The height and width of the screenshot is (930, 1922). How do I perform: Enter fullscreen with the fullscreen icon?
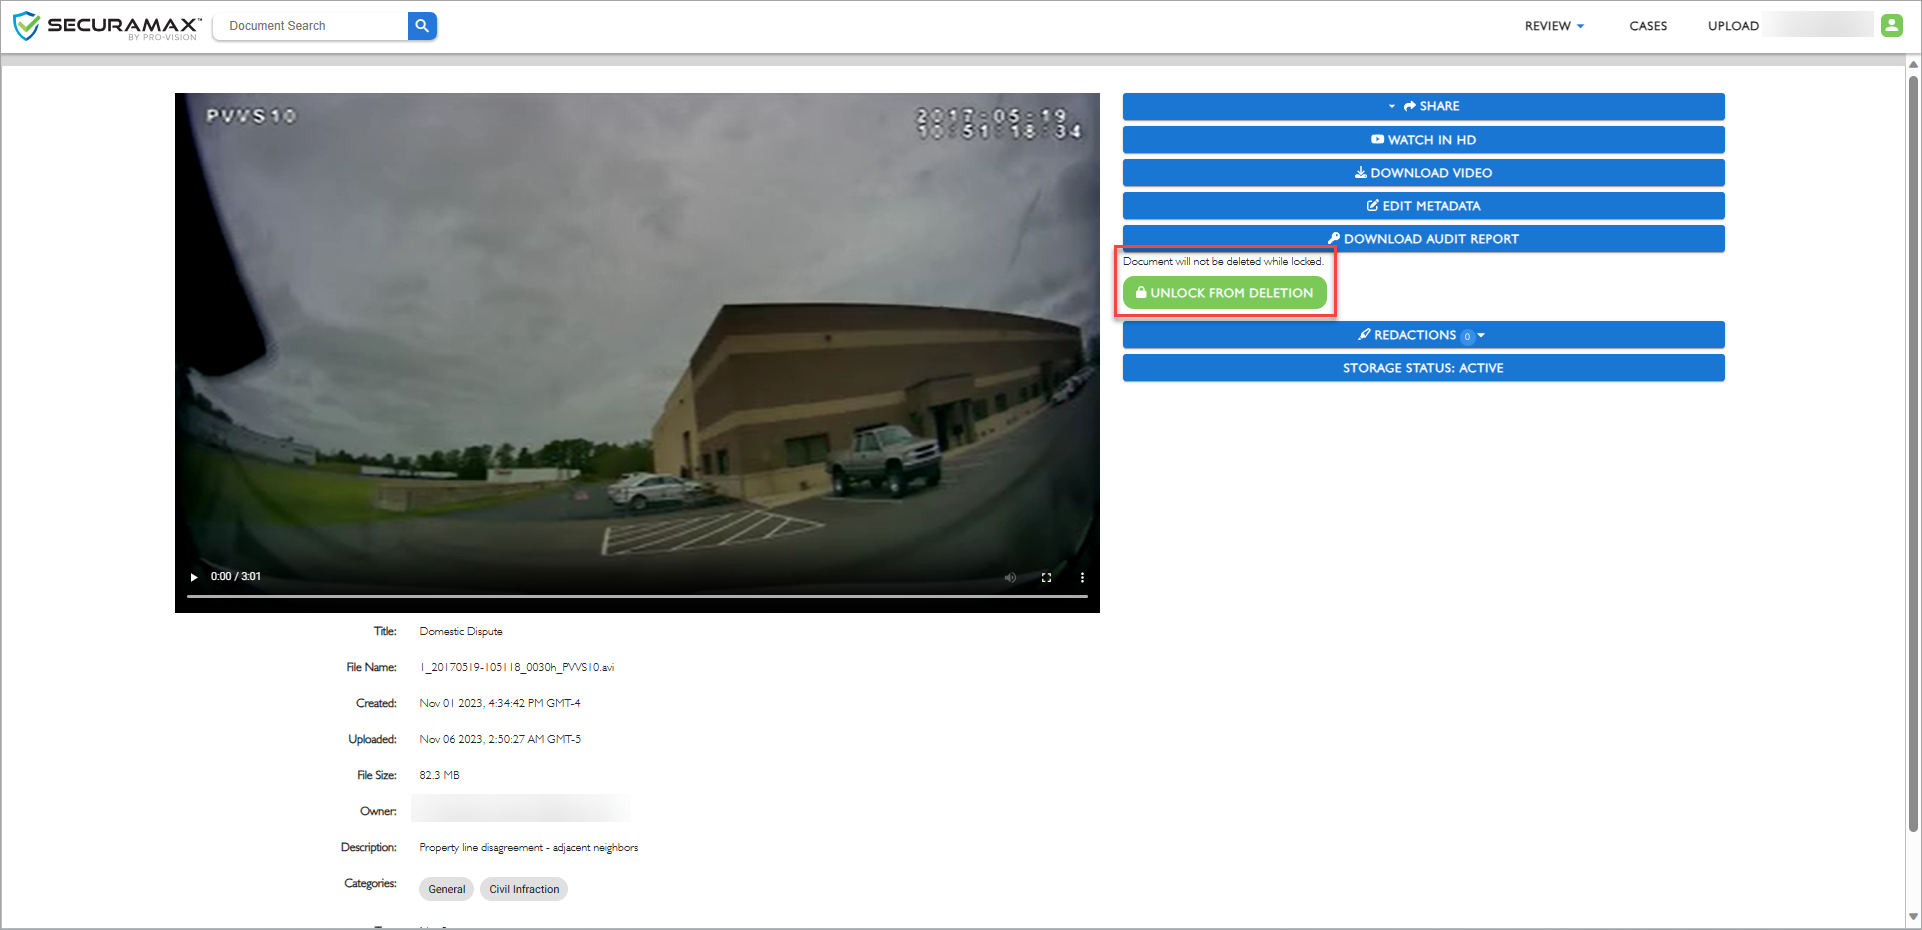tap(1046, 577)
